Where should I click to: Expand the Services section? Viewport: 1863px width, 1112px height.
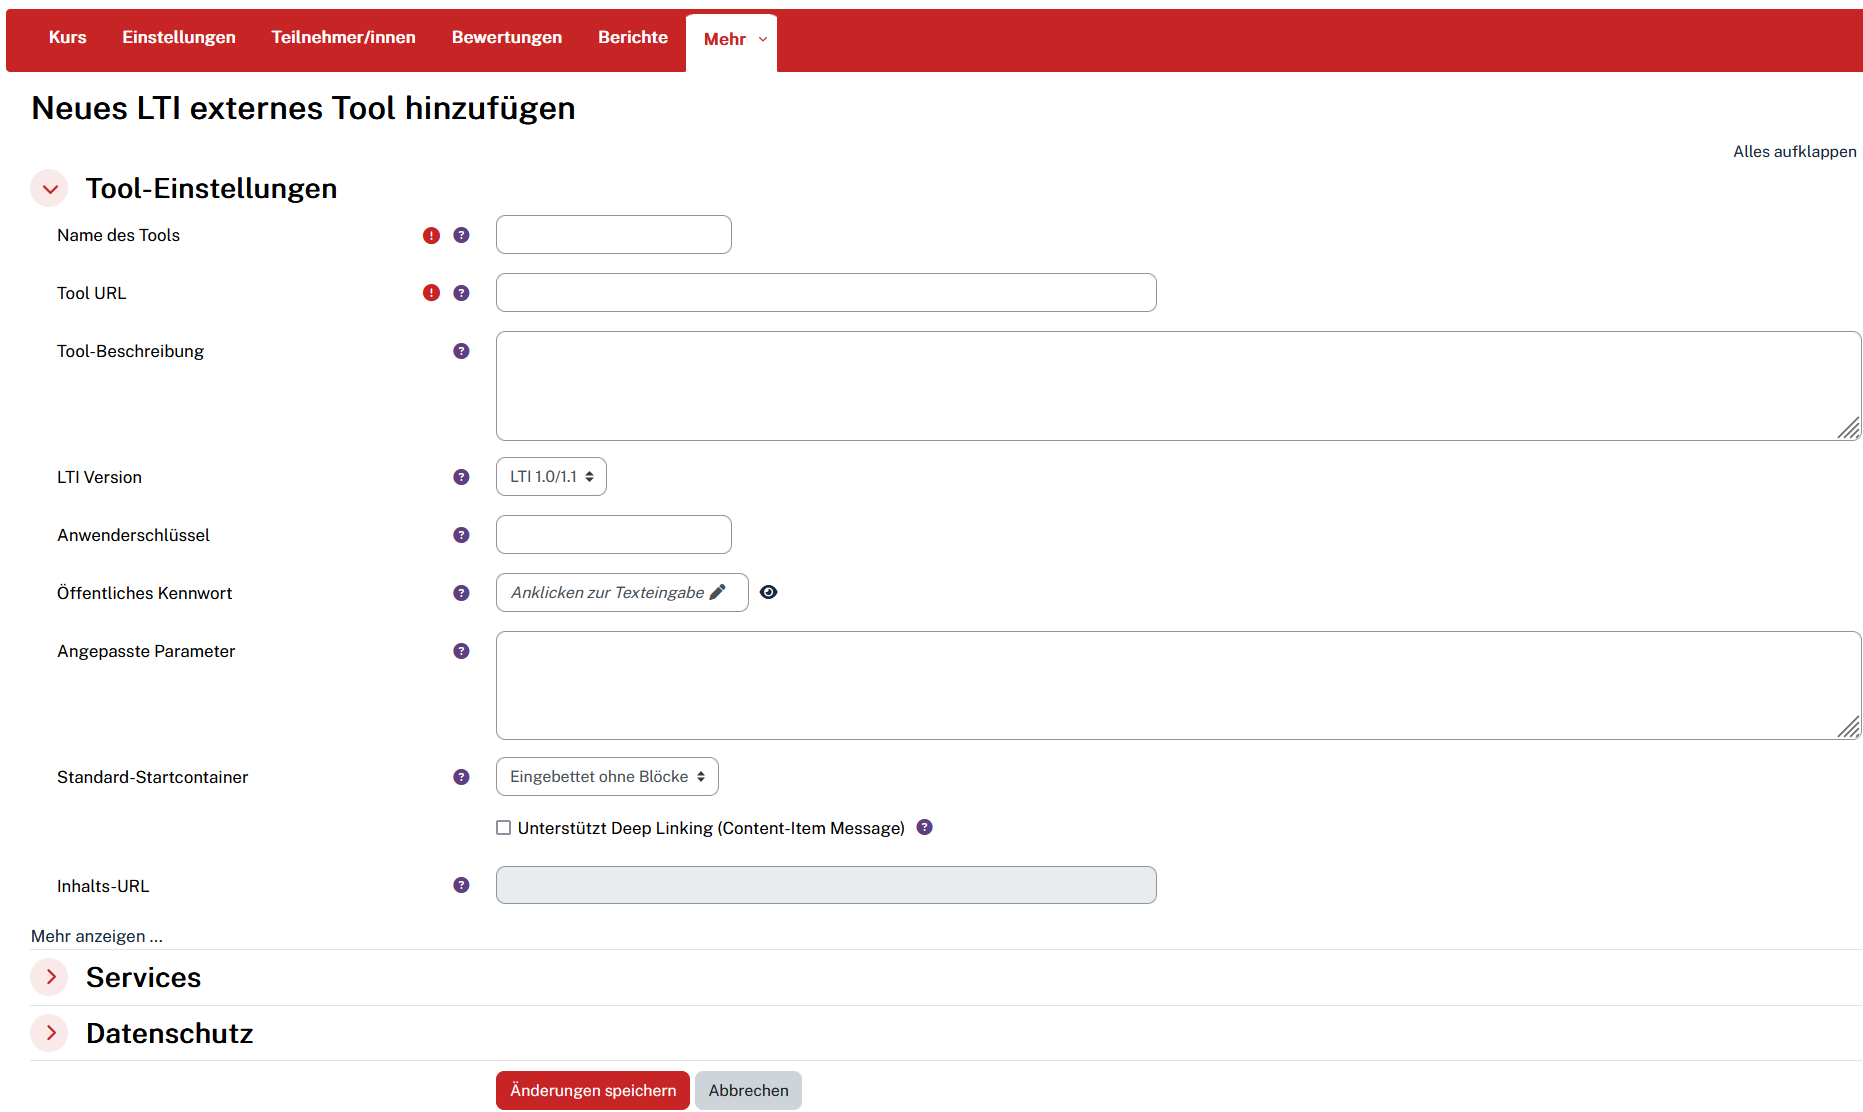(50, 977)
